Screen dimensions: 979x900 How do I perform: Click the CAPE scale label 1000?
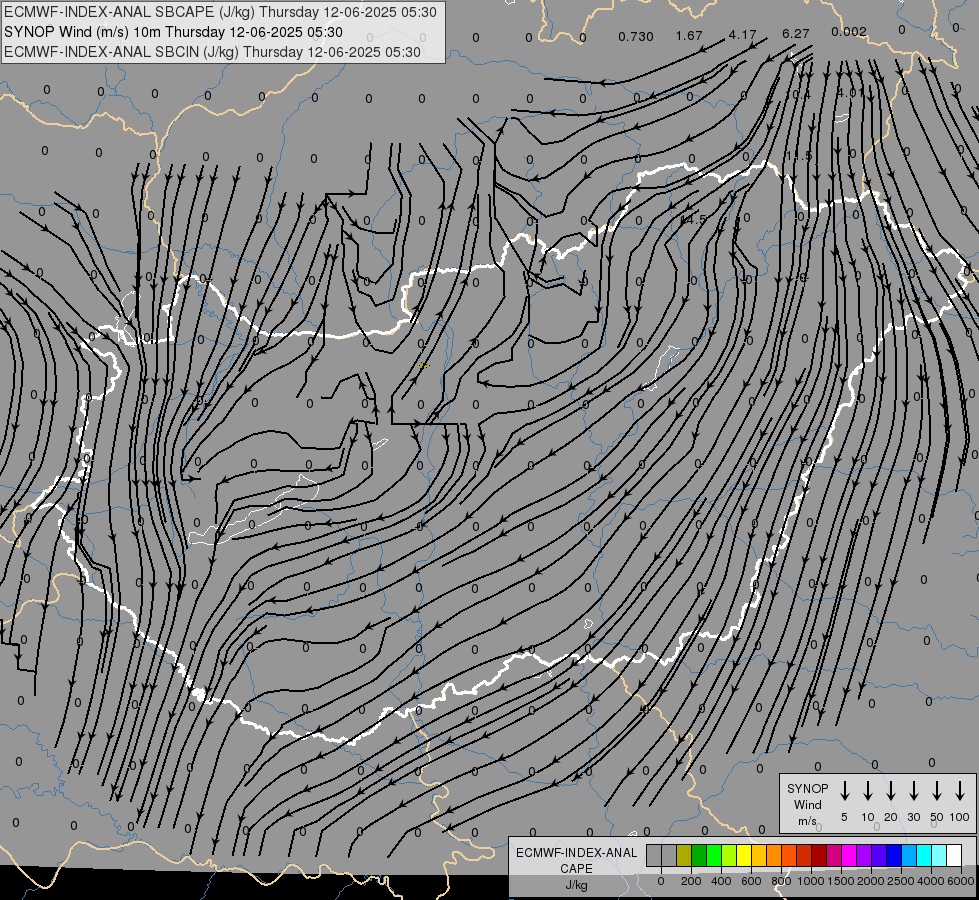[811, 881]
